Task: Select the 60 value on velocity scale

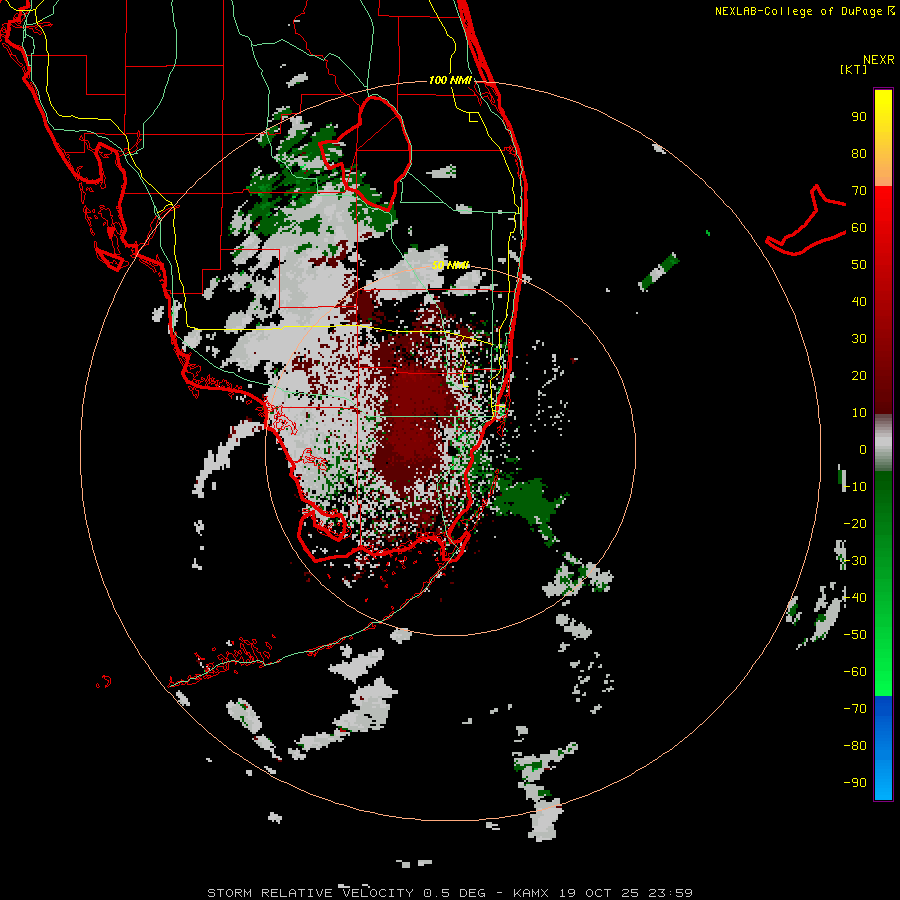Action: (859, 228)
